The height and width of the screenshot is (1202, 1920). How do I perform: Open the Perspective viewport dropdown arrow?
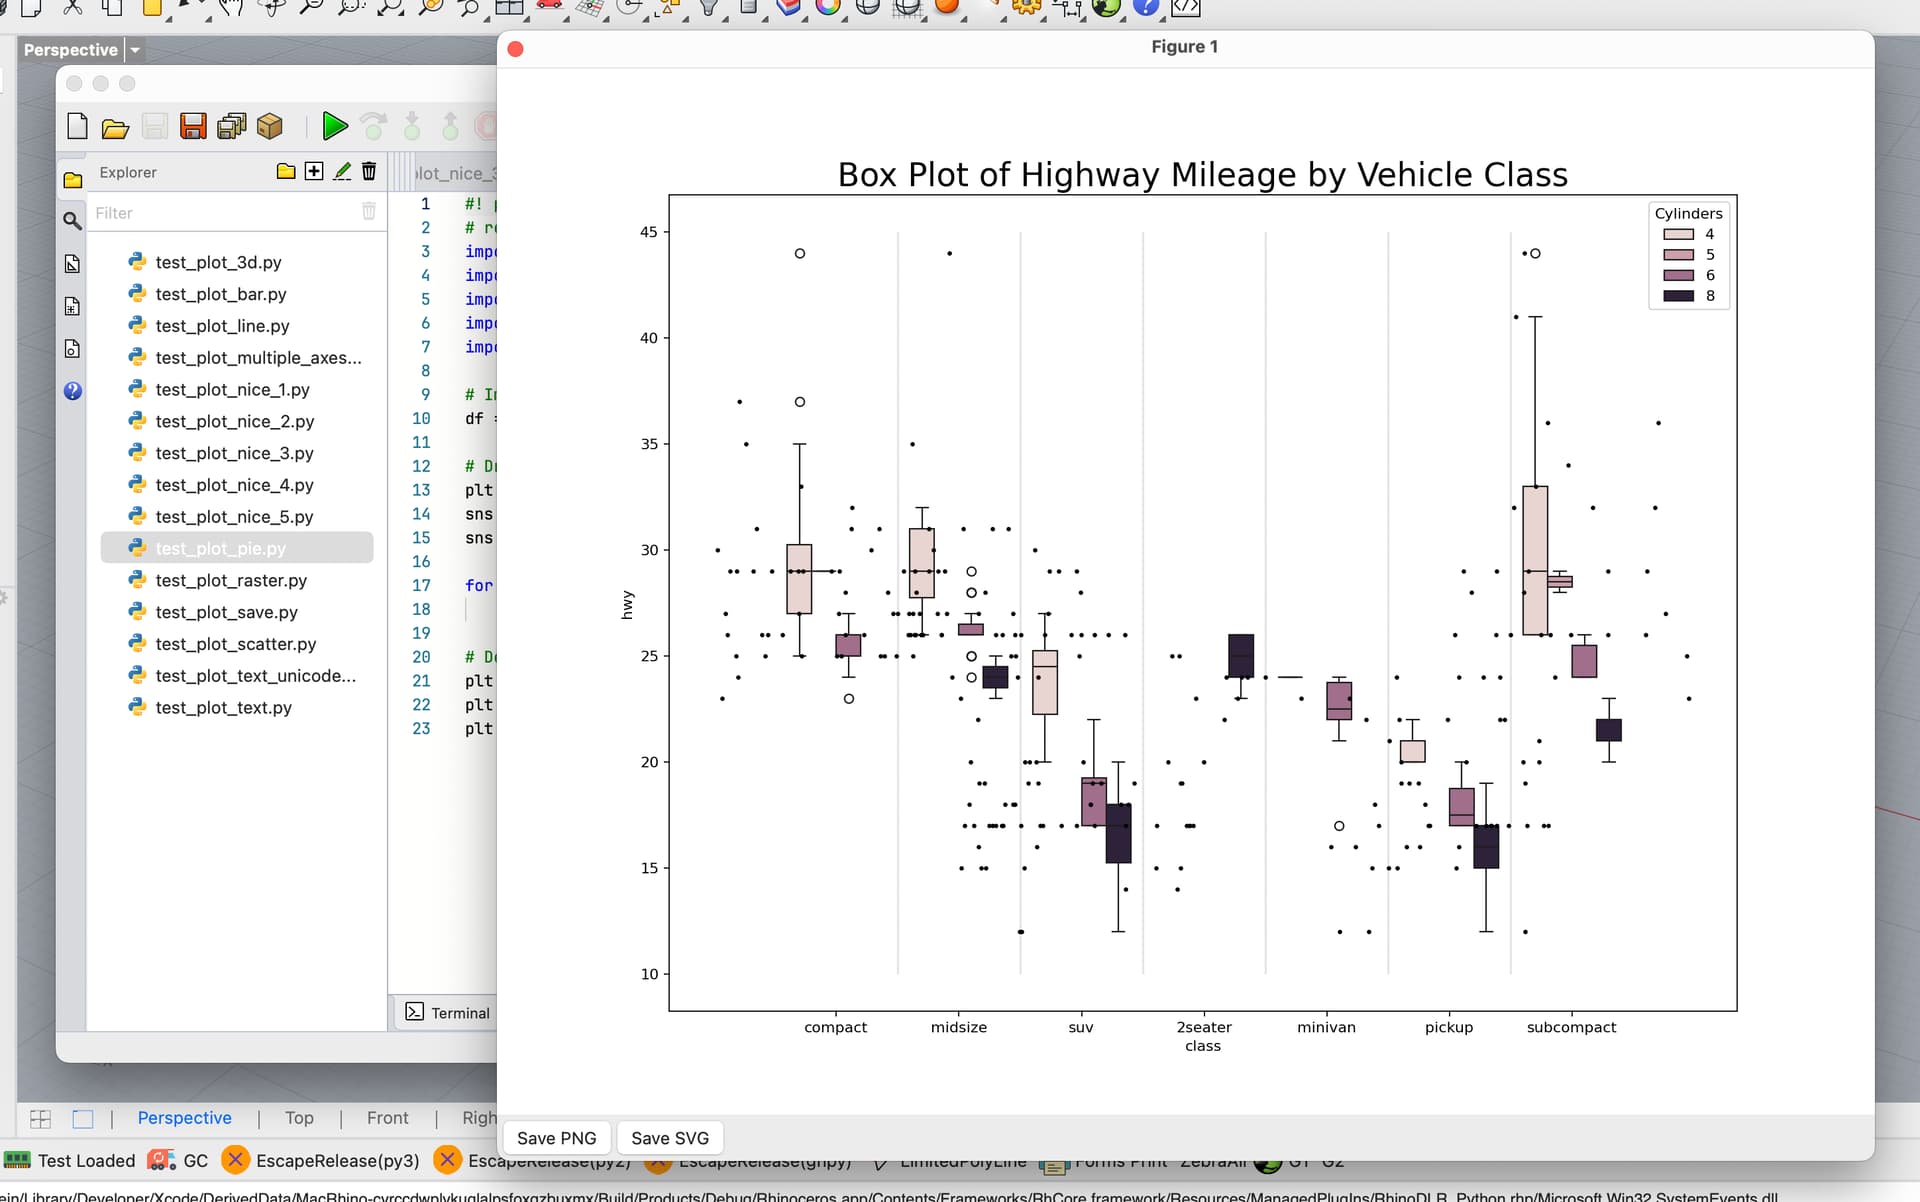135,50
